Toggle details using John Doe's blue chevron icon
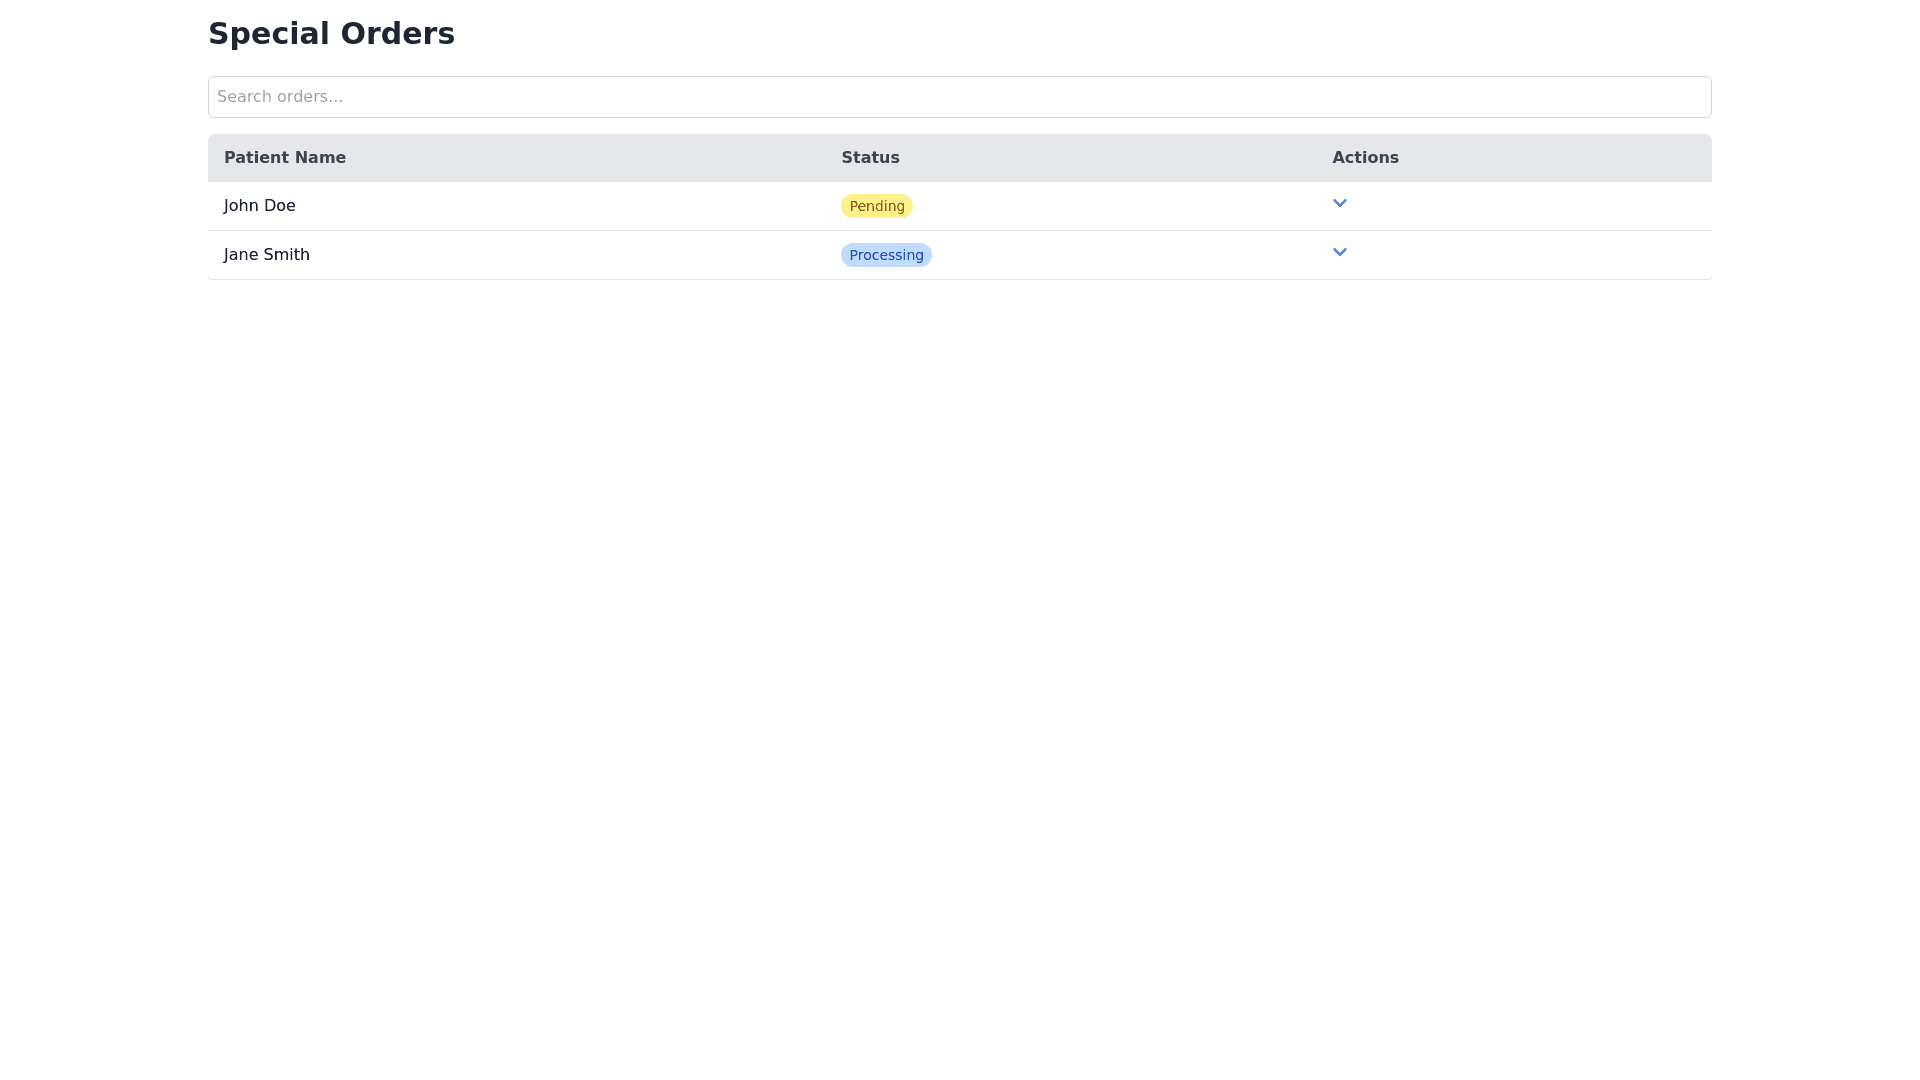The height and width of the screenshot is (1080, 1920). [1339, 203]
